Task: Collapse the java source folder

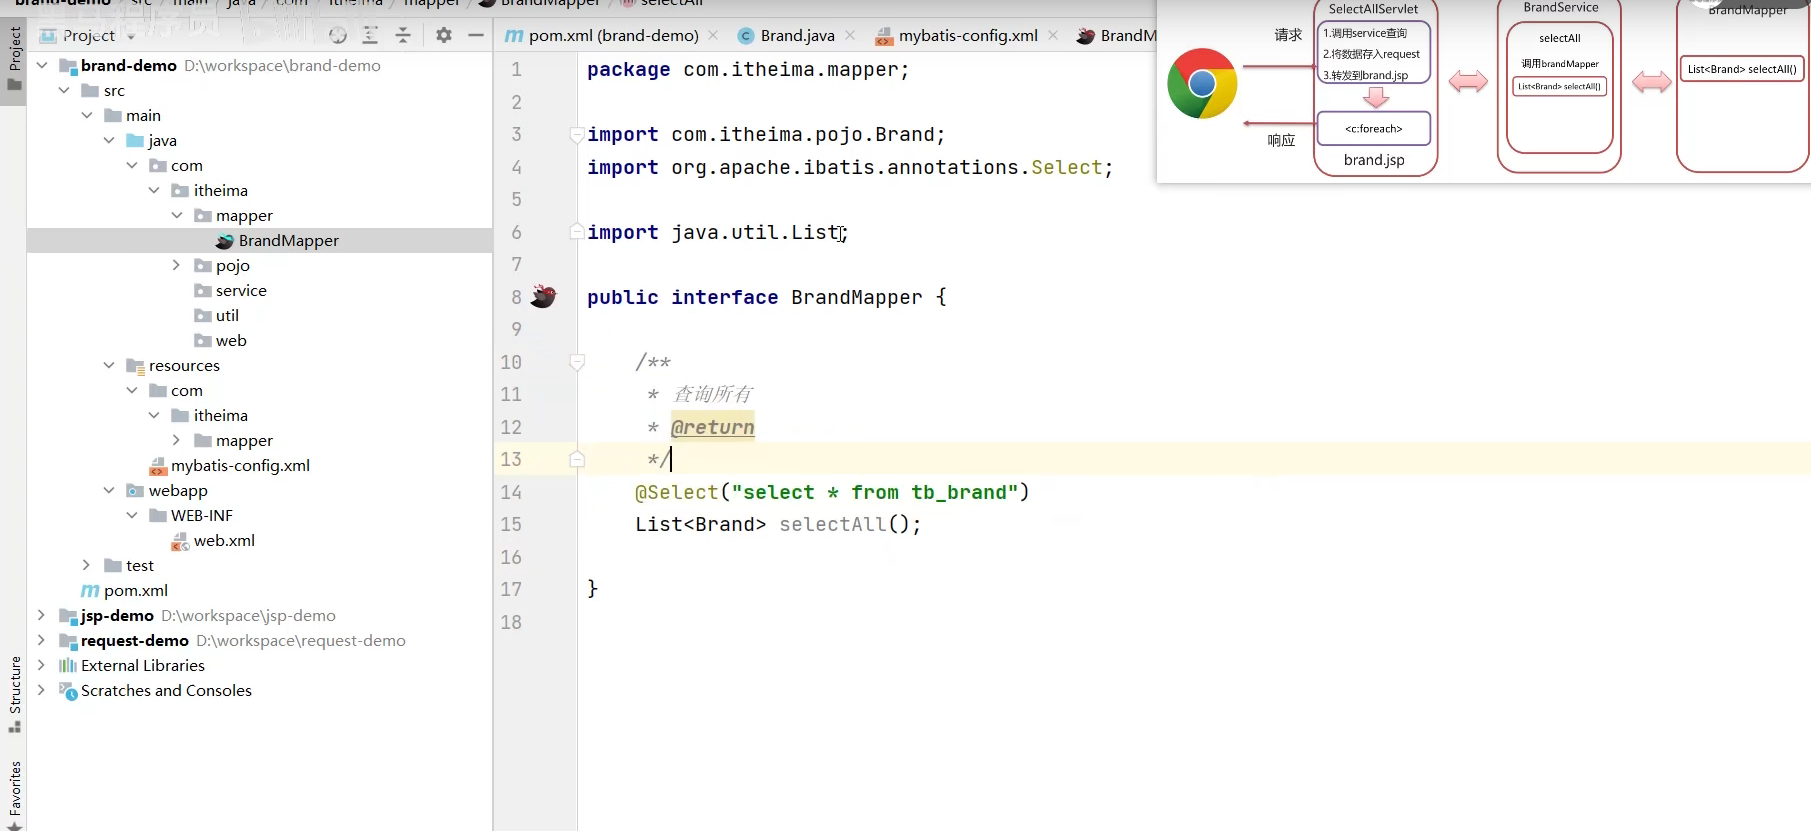Action: [x=109, y=140]
